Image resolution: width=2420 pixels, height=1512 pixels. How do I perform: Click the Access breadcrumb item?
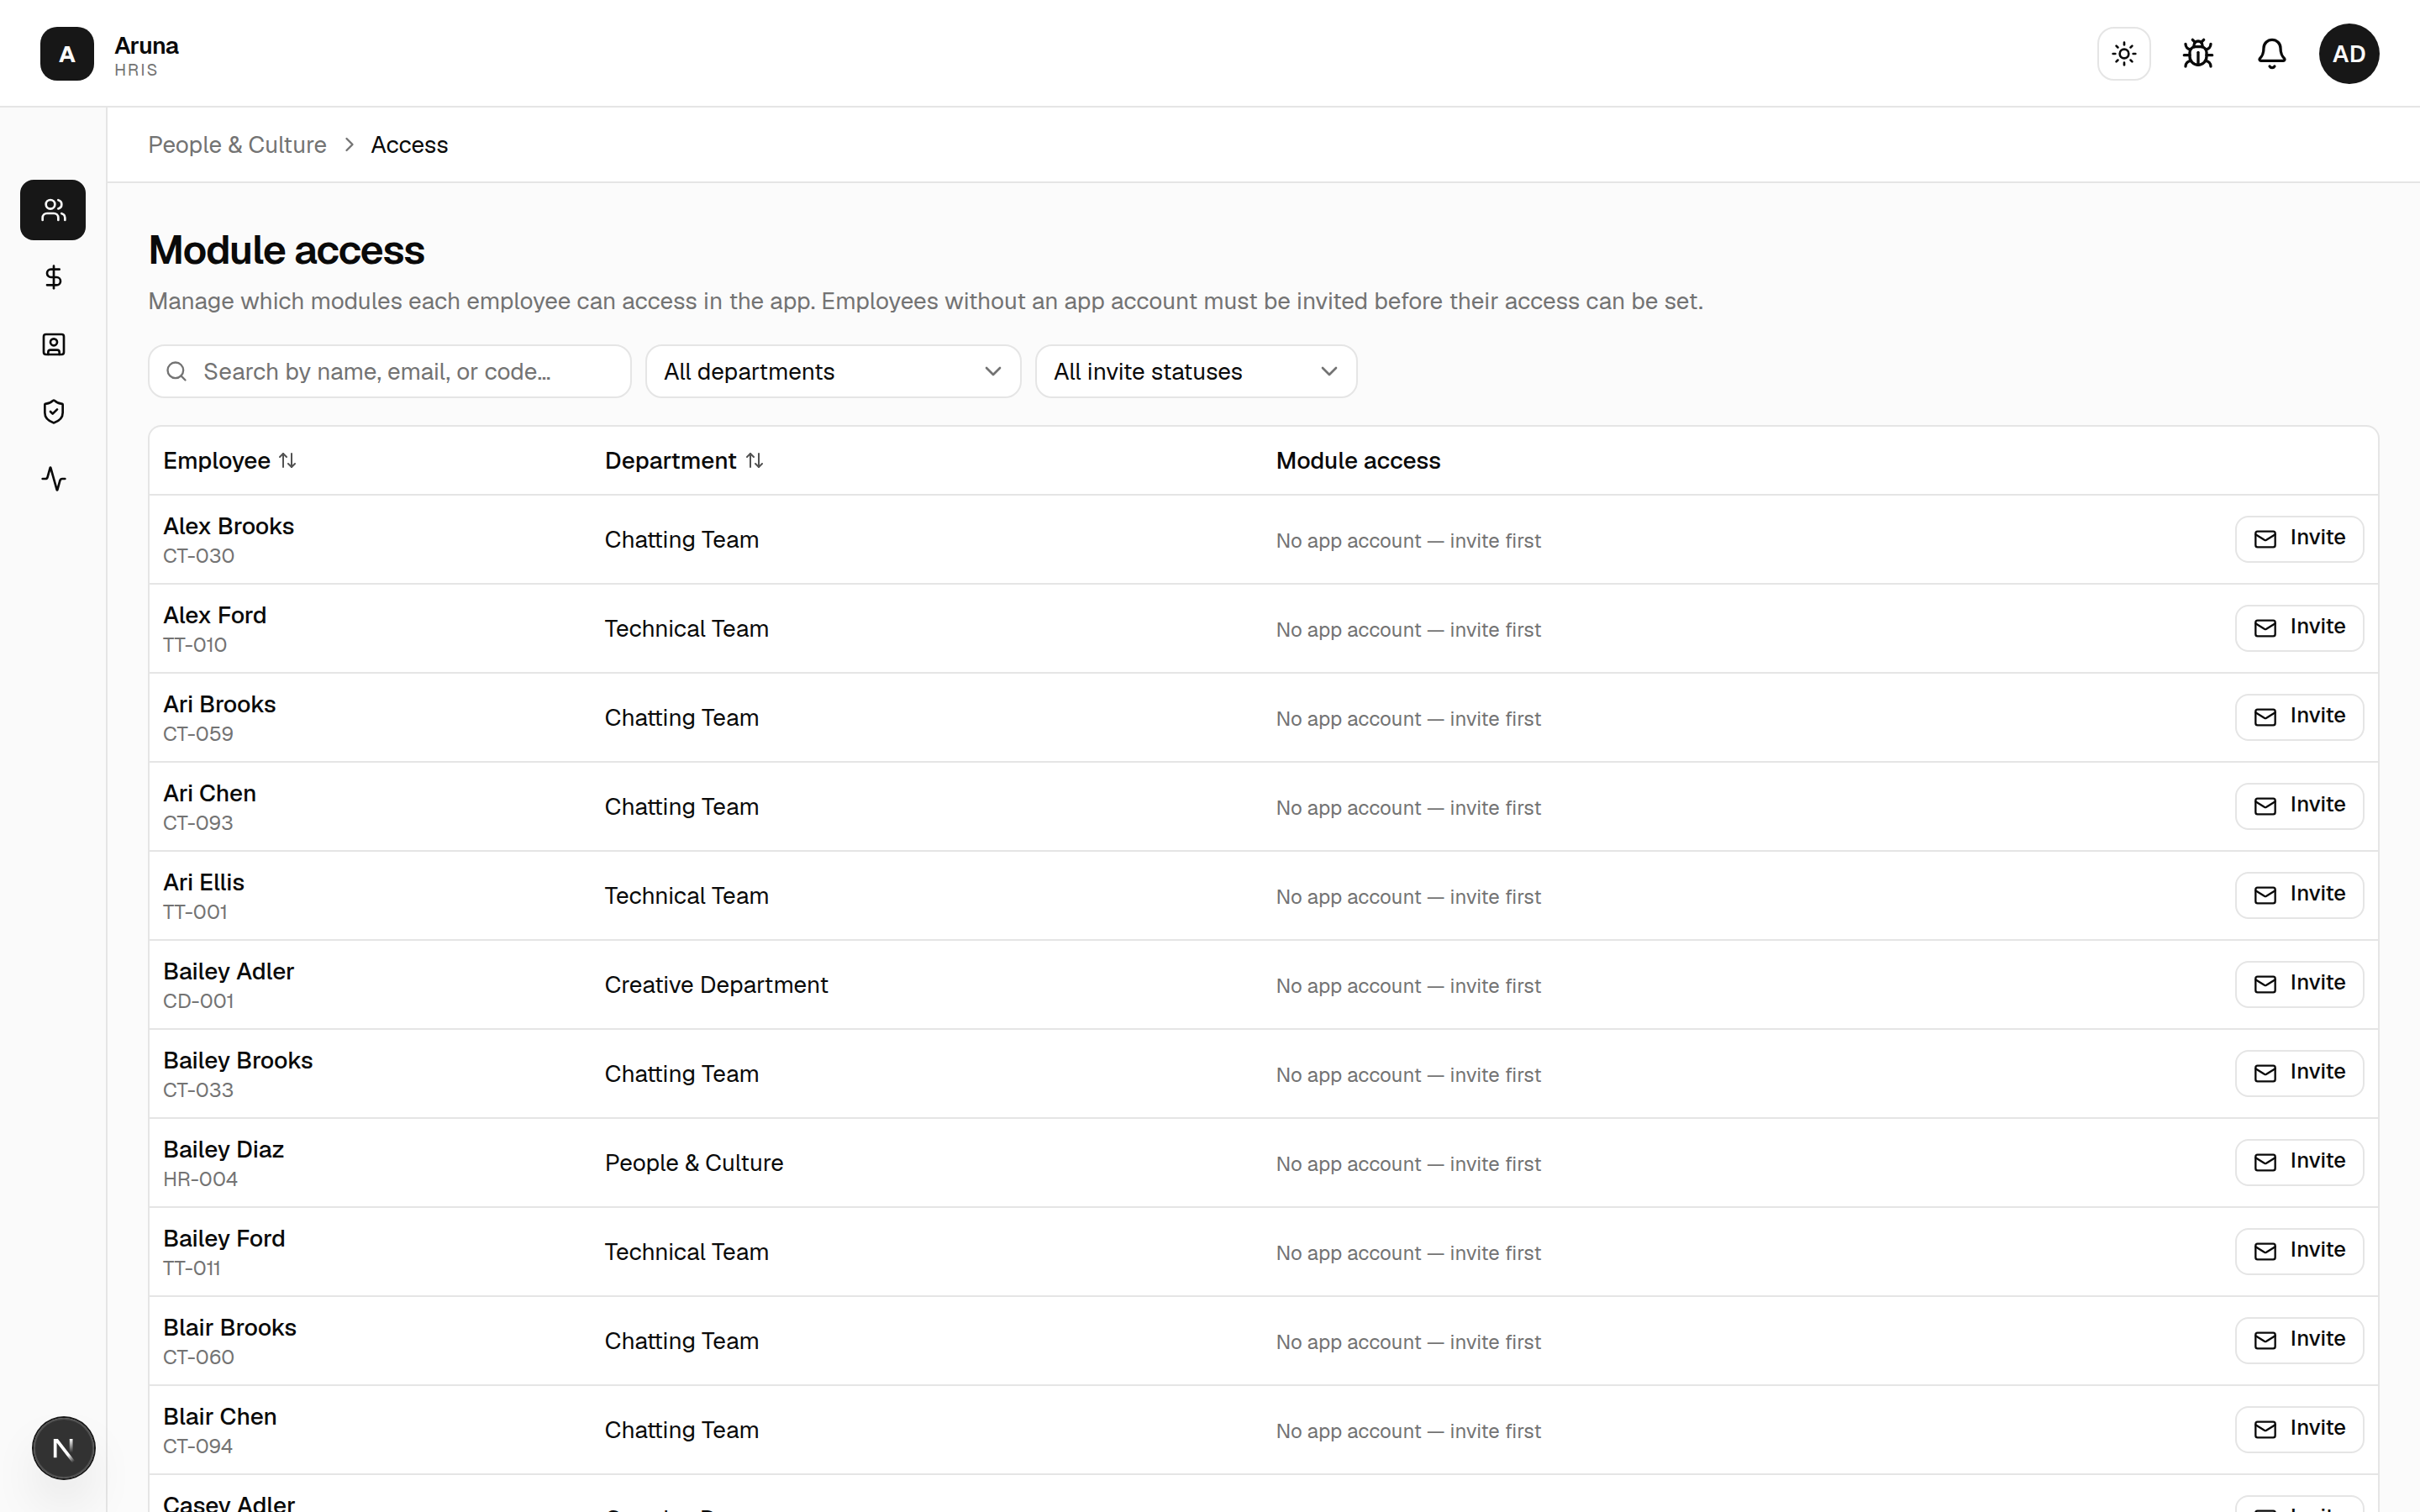[409, 145]
